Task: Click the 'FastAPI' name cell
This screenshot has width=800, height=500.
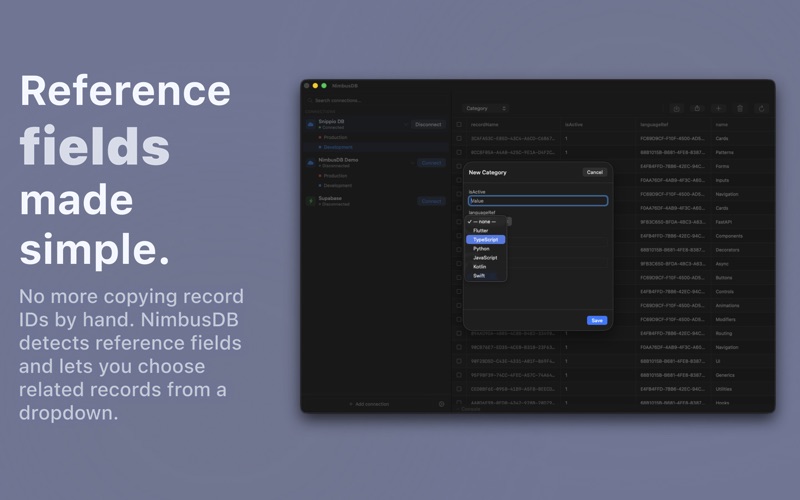Action: click(724, 222)
